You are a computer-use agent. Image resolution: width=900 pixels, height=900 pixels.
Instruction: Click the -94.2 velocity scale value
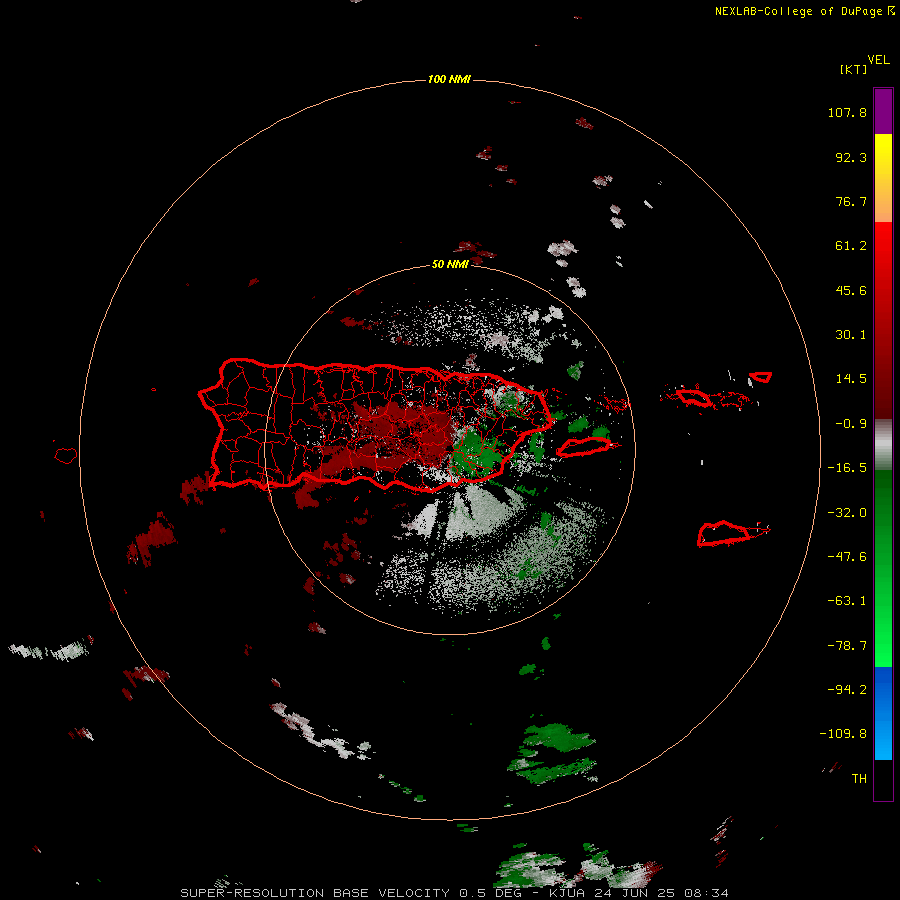tap(847, 689)
